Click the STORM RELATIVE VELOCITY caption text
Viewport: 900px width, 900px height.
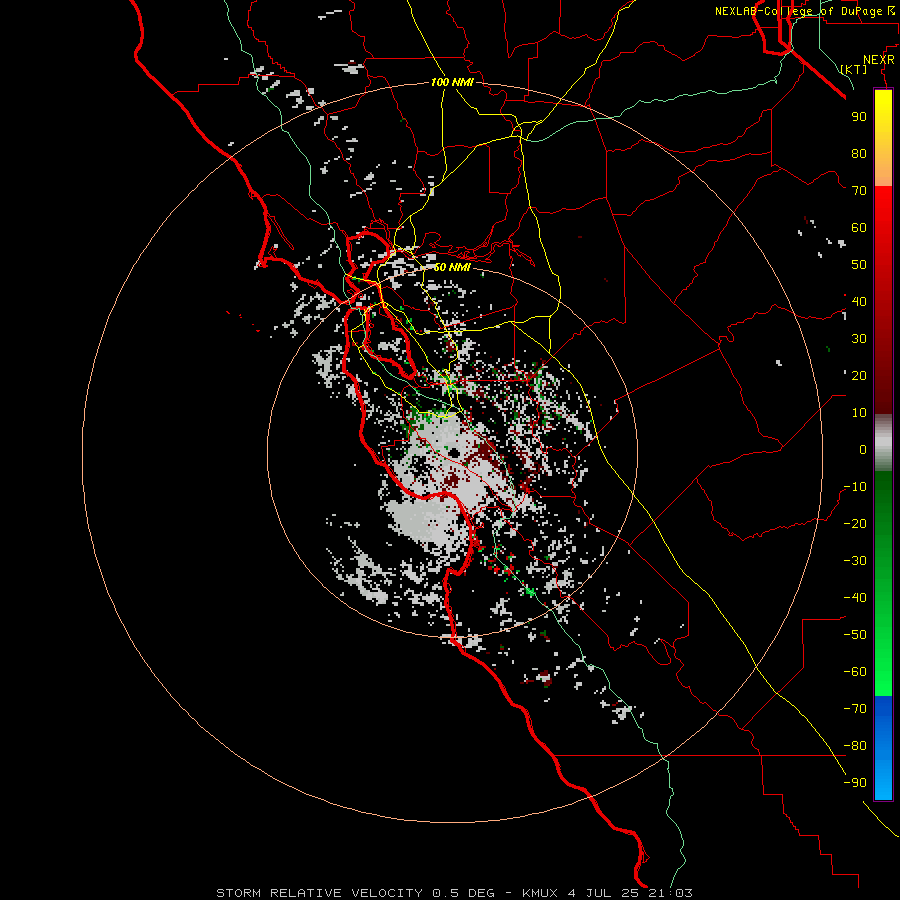point(319,893)
